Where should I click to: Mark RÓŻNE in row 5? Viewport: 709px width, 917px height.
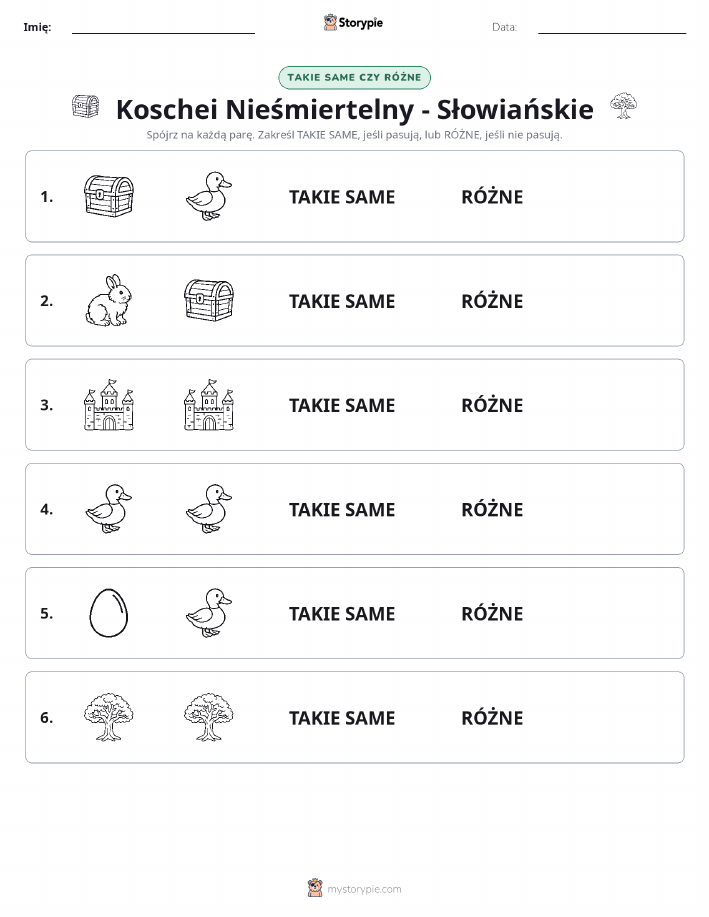click(x=492, y=613)
